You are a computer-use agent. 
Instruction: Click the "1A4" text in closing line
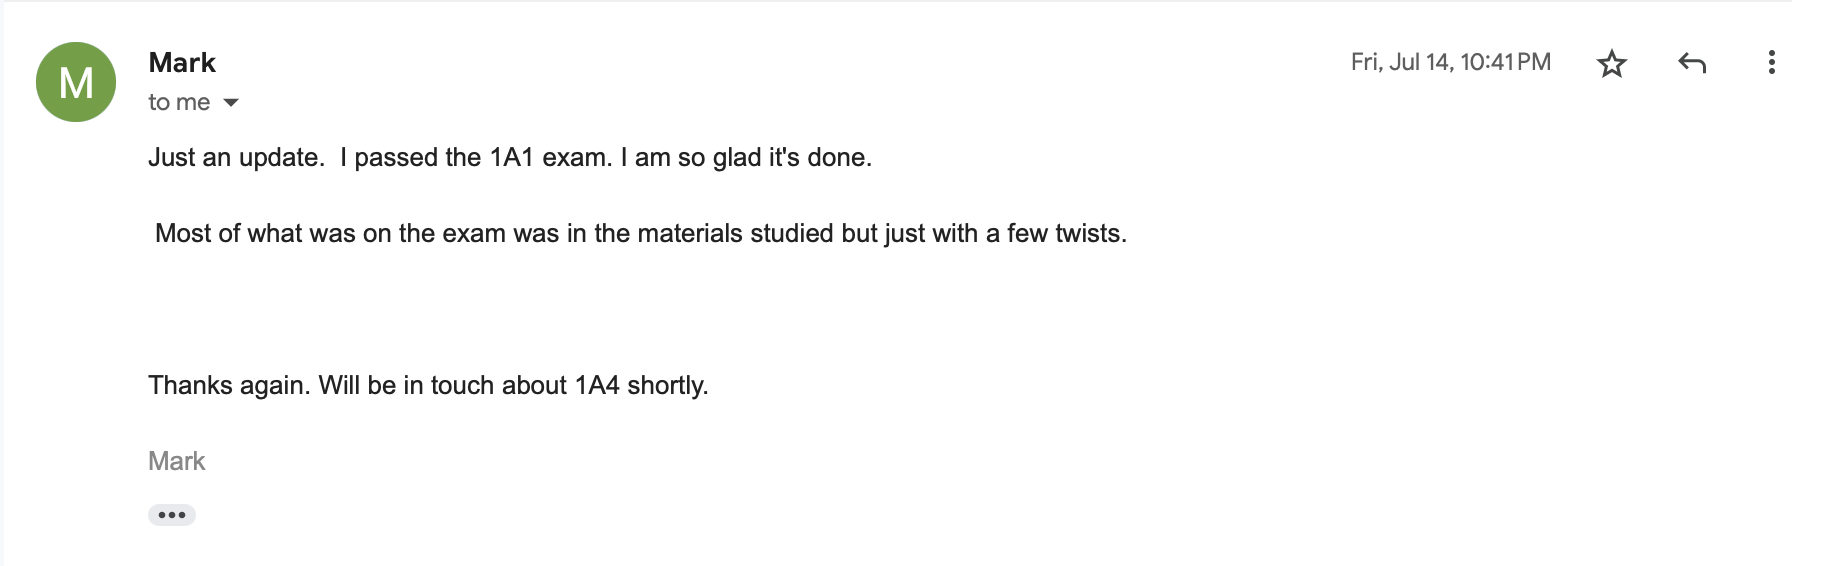coord(597,386)
